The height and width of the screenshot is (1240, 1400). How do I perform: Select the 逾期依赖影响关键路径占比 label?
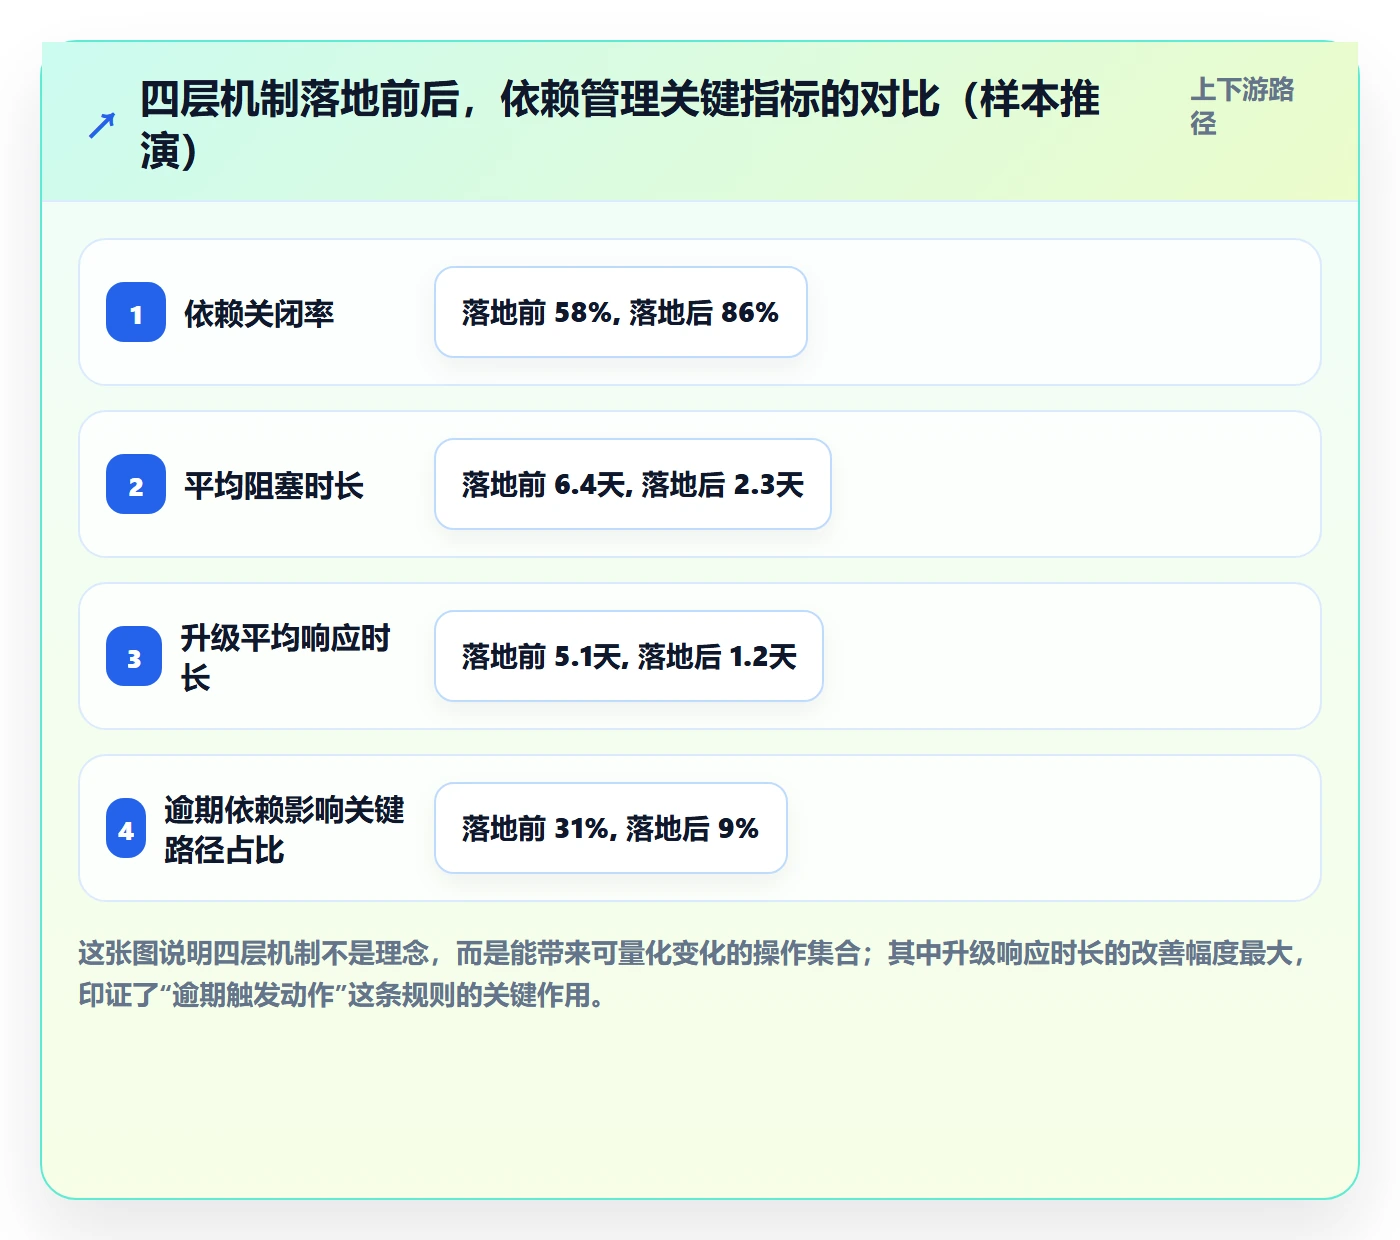285,829
